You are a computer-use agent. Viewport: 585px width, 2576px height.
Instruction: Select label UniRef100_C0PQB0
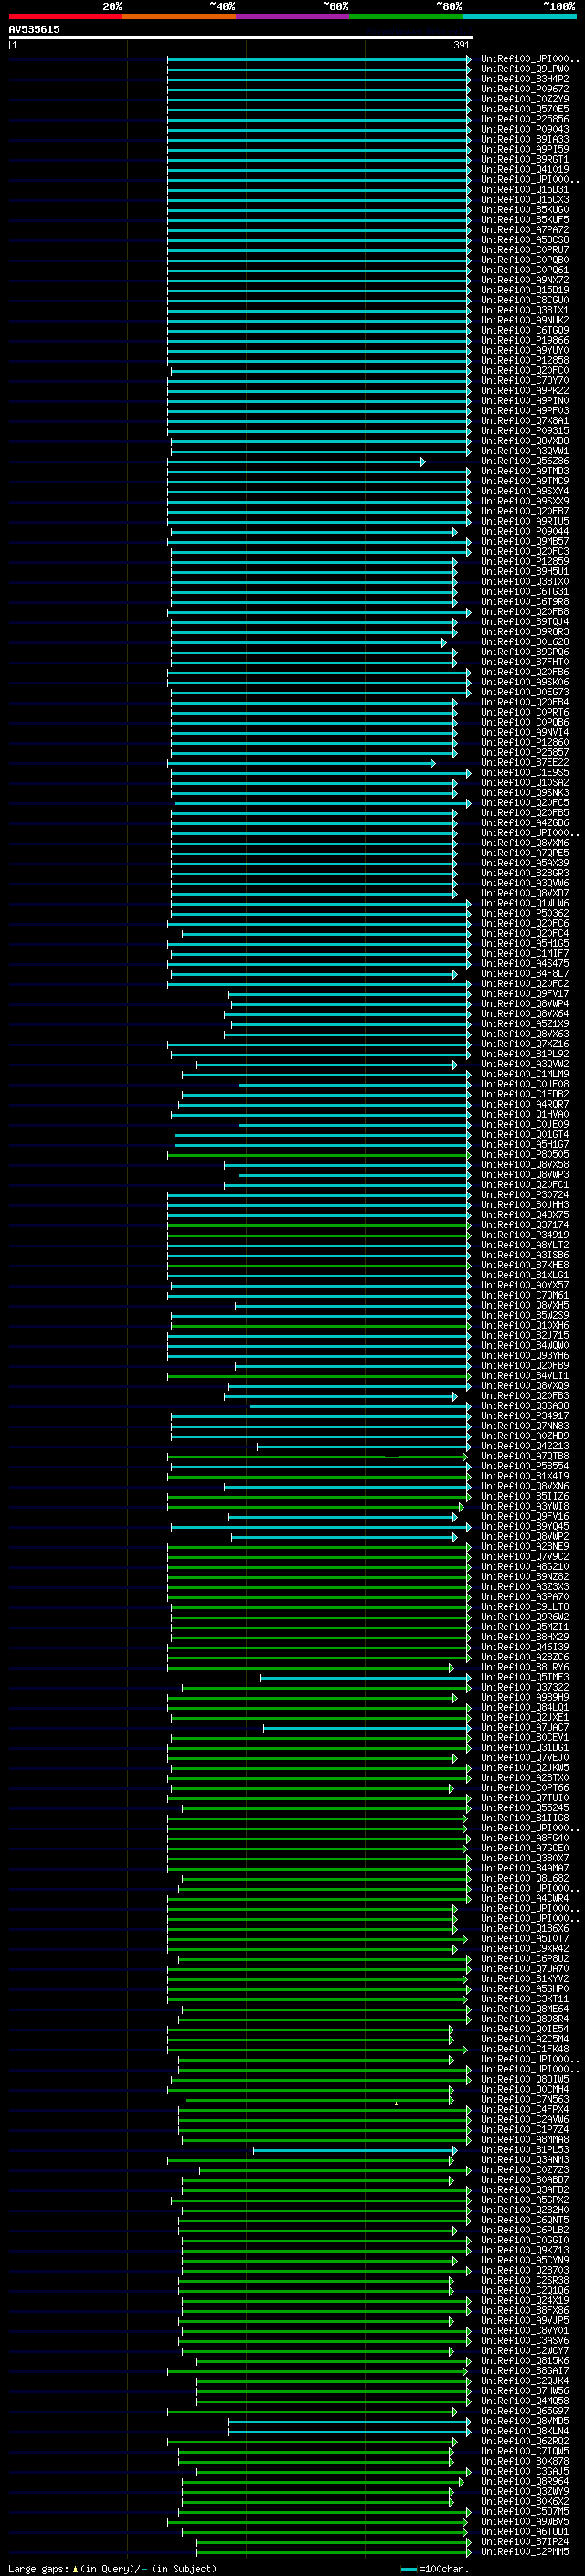[x=525, y=260]
